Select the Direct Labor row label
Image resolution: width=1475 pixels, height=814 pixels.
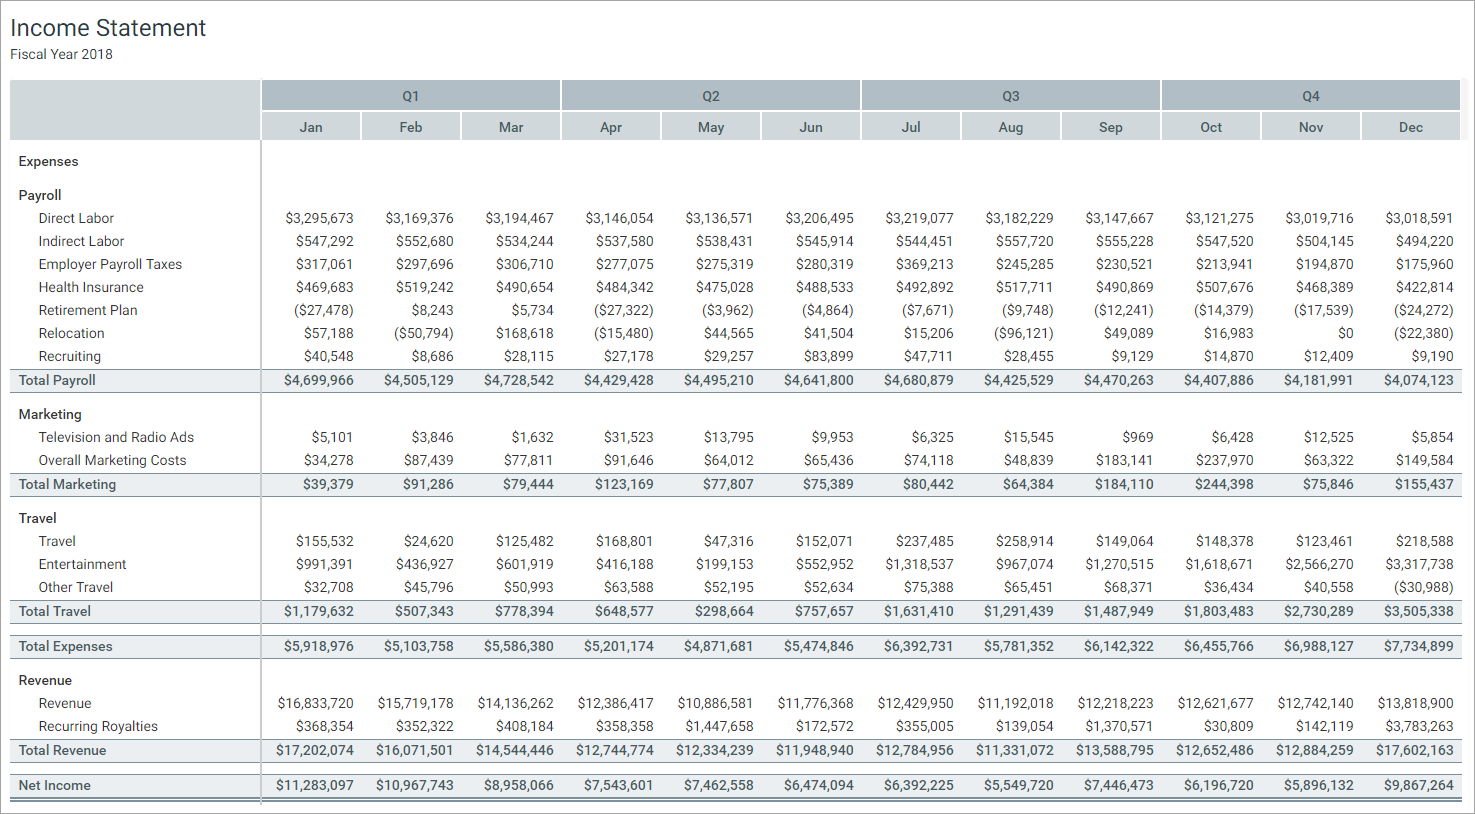[76, 218]
